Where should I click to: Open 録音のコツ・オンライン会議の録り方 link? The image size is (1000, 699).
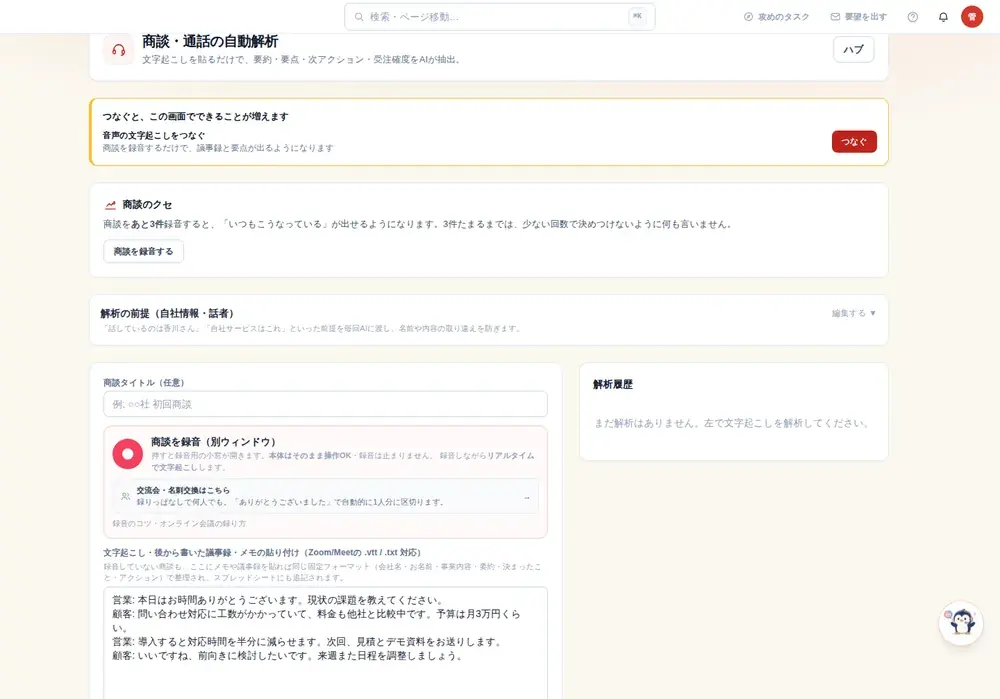coord(179,524)
